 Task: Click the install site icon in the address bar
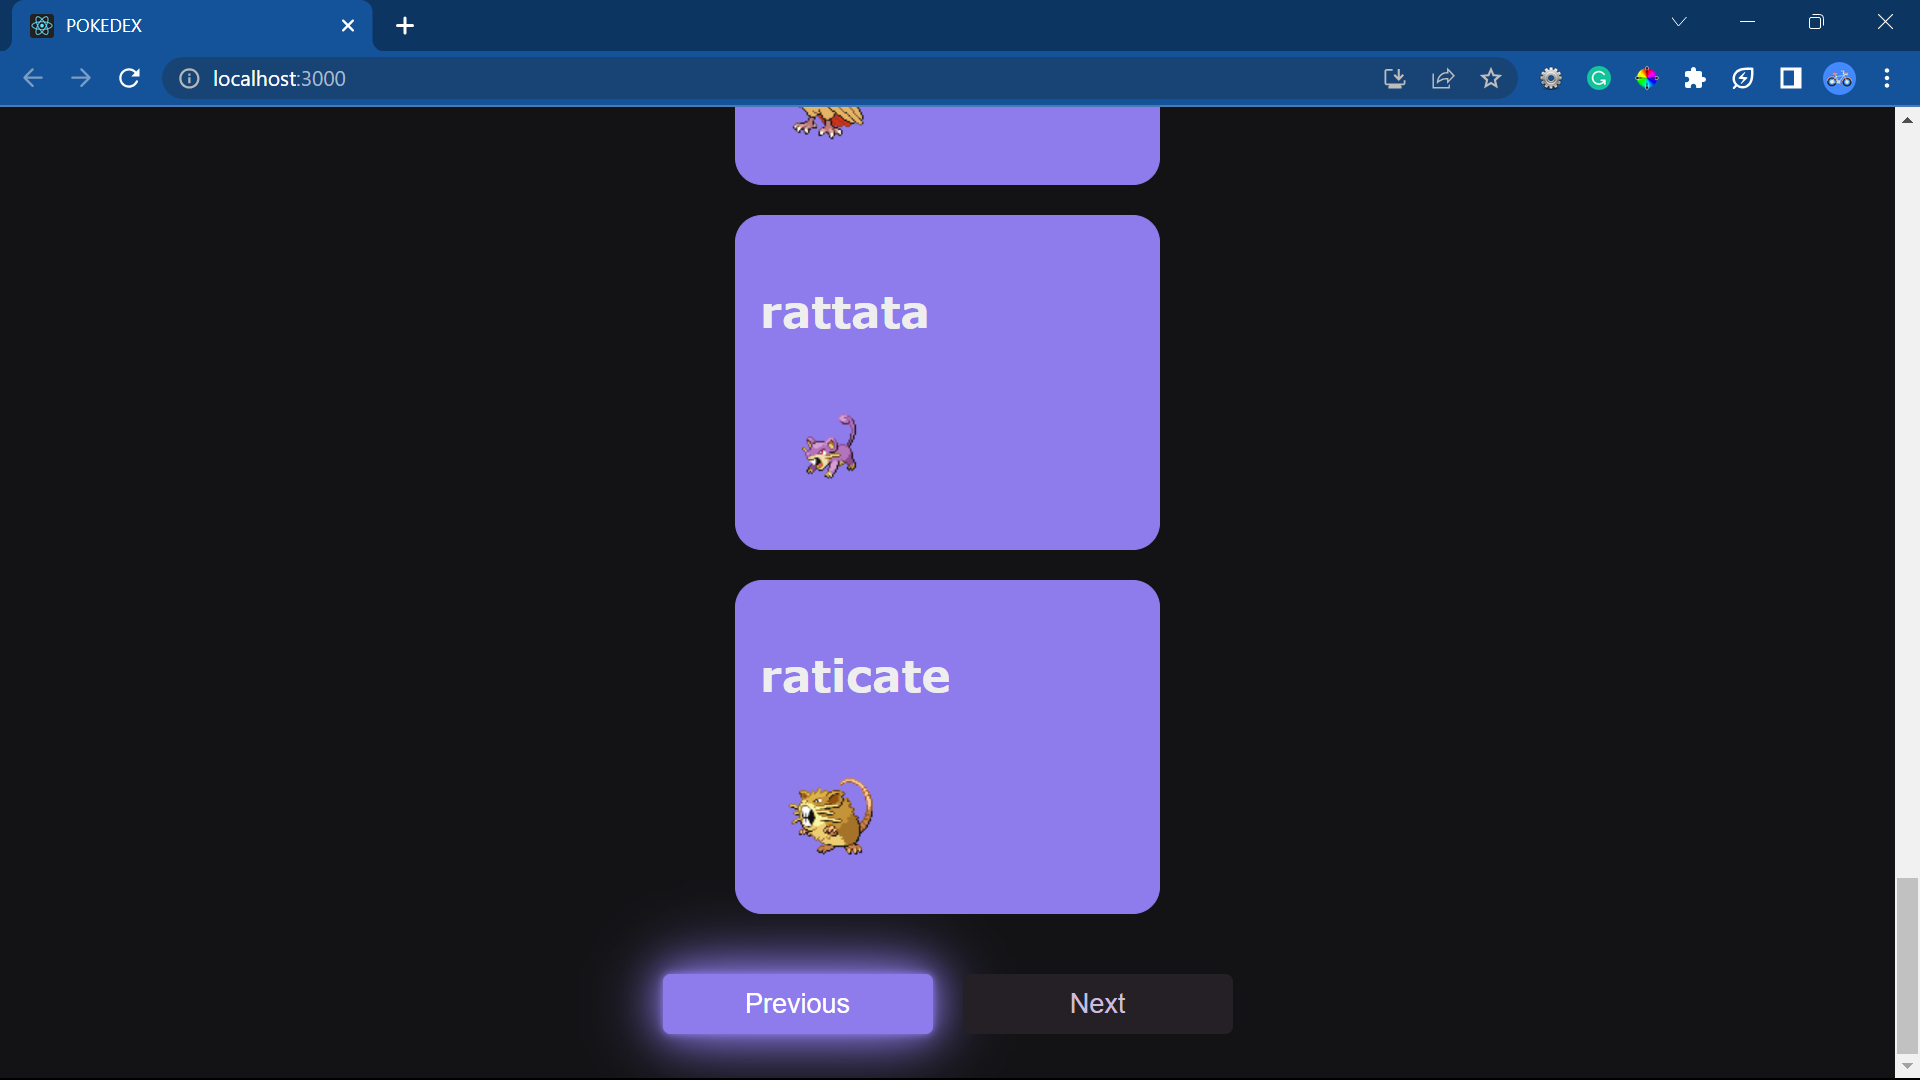(x=1394, y=78)
